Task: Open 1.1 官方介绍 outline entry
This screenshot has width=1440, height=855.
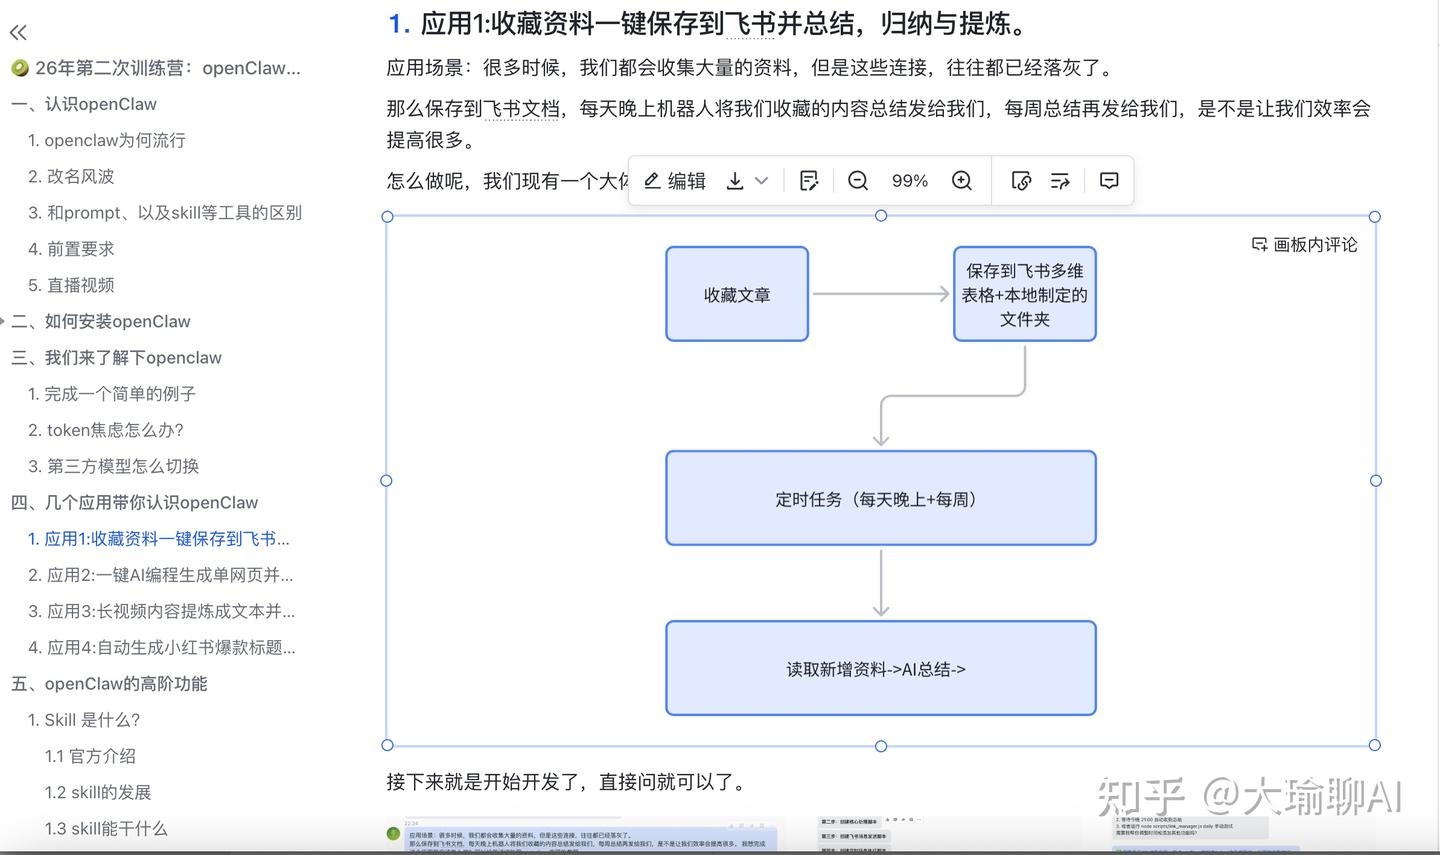Action: coord(90,756)
